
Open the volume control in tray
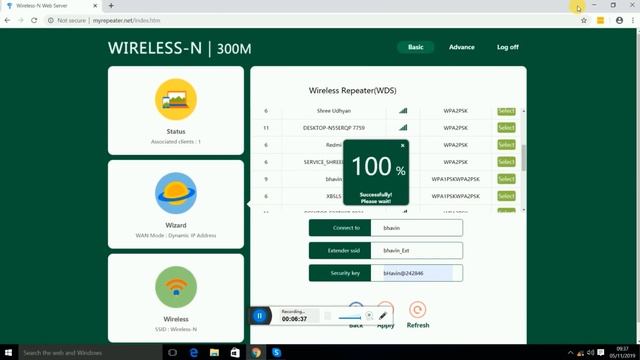tap(590, 352)
